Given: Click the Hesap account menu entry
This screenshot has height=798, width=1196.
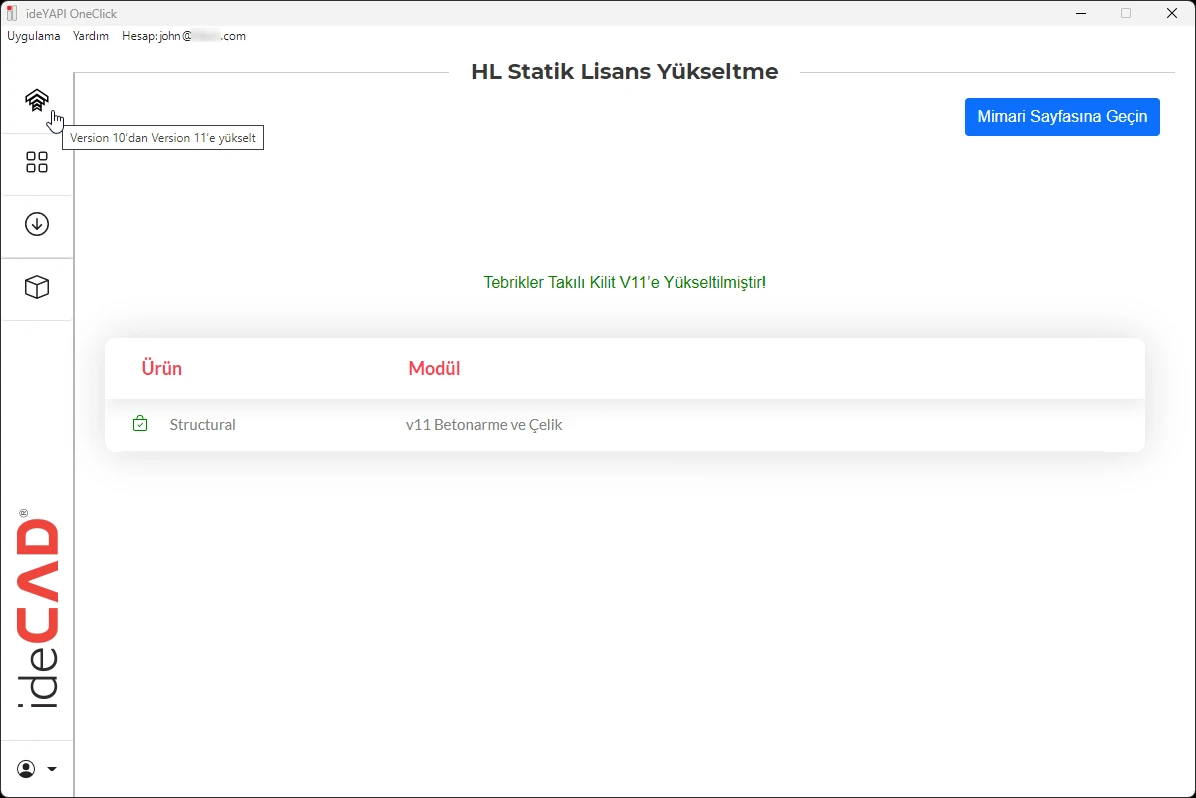Looking at the screenshot, I should tap(184, 36).
